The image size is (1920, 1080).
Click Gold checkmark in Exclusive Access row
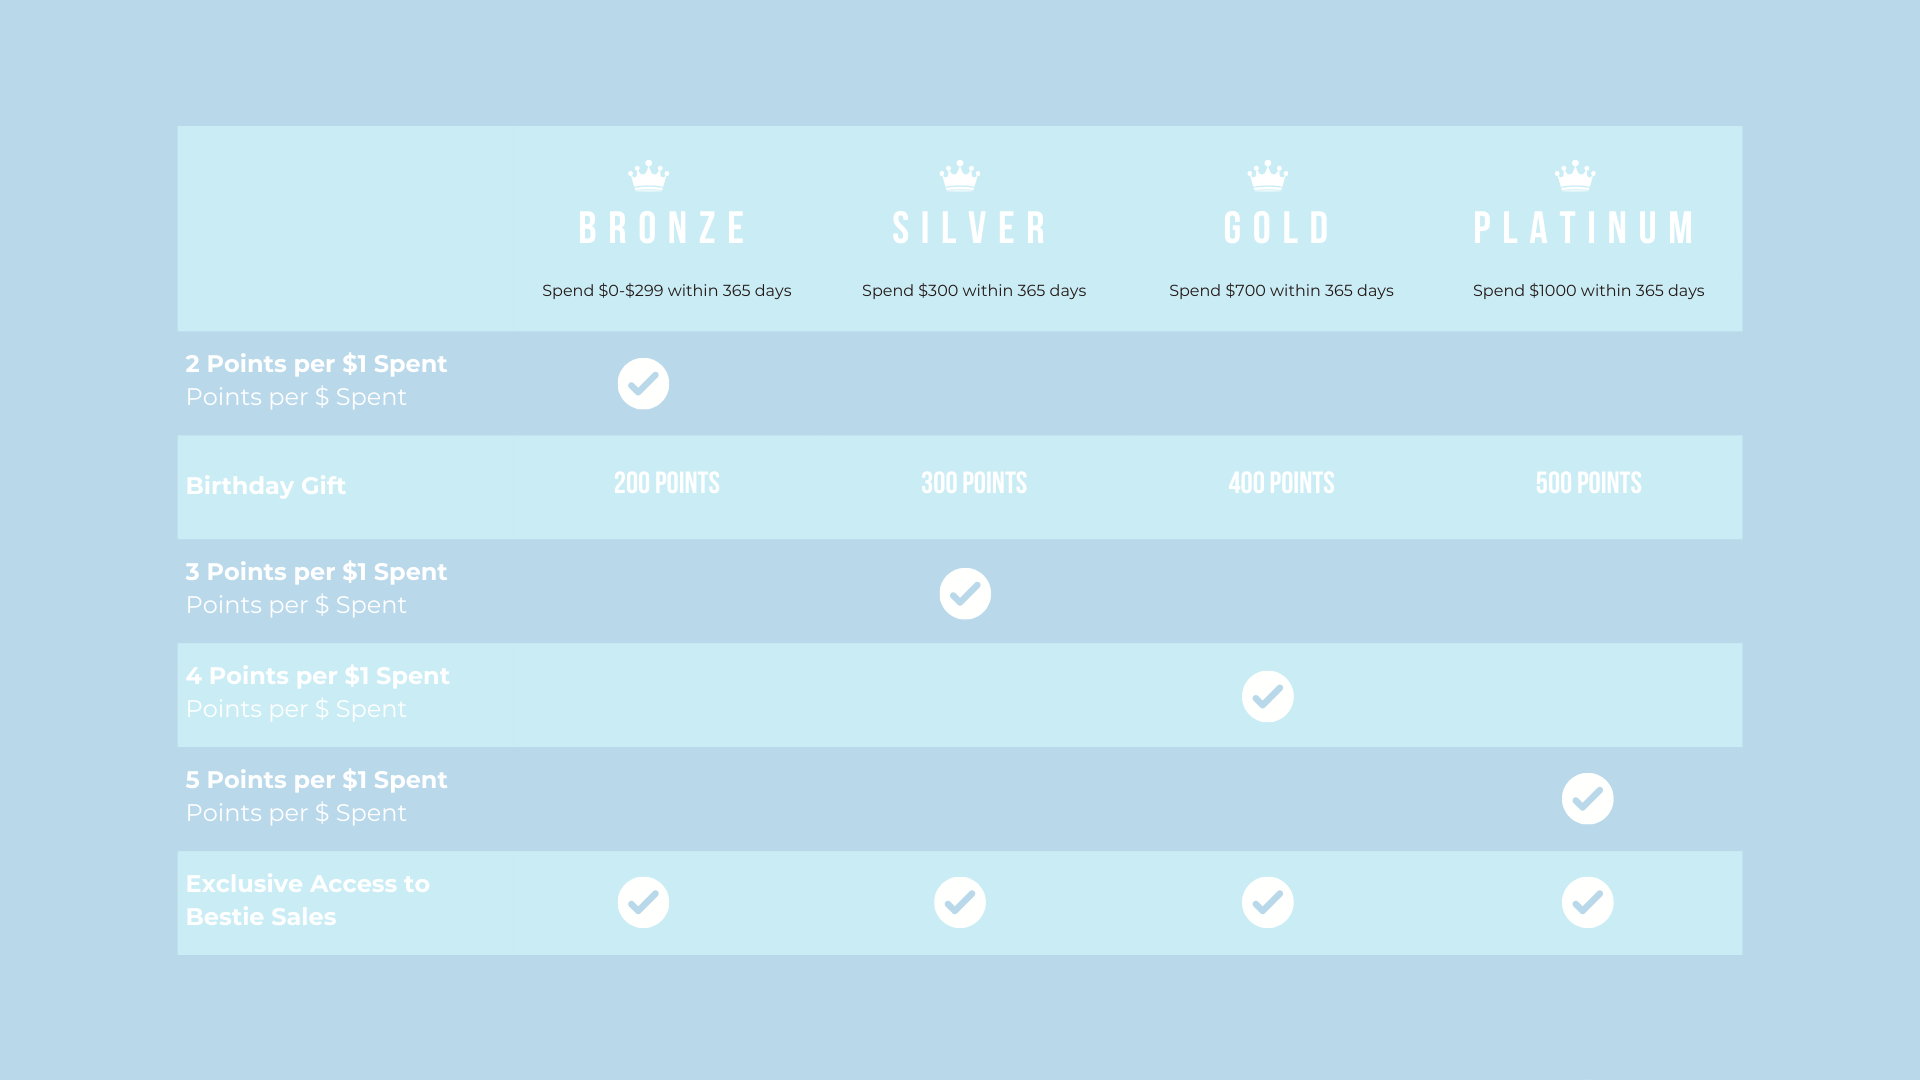click(1268, 903)
